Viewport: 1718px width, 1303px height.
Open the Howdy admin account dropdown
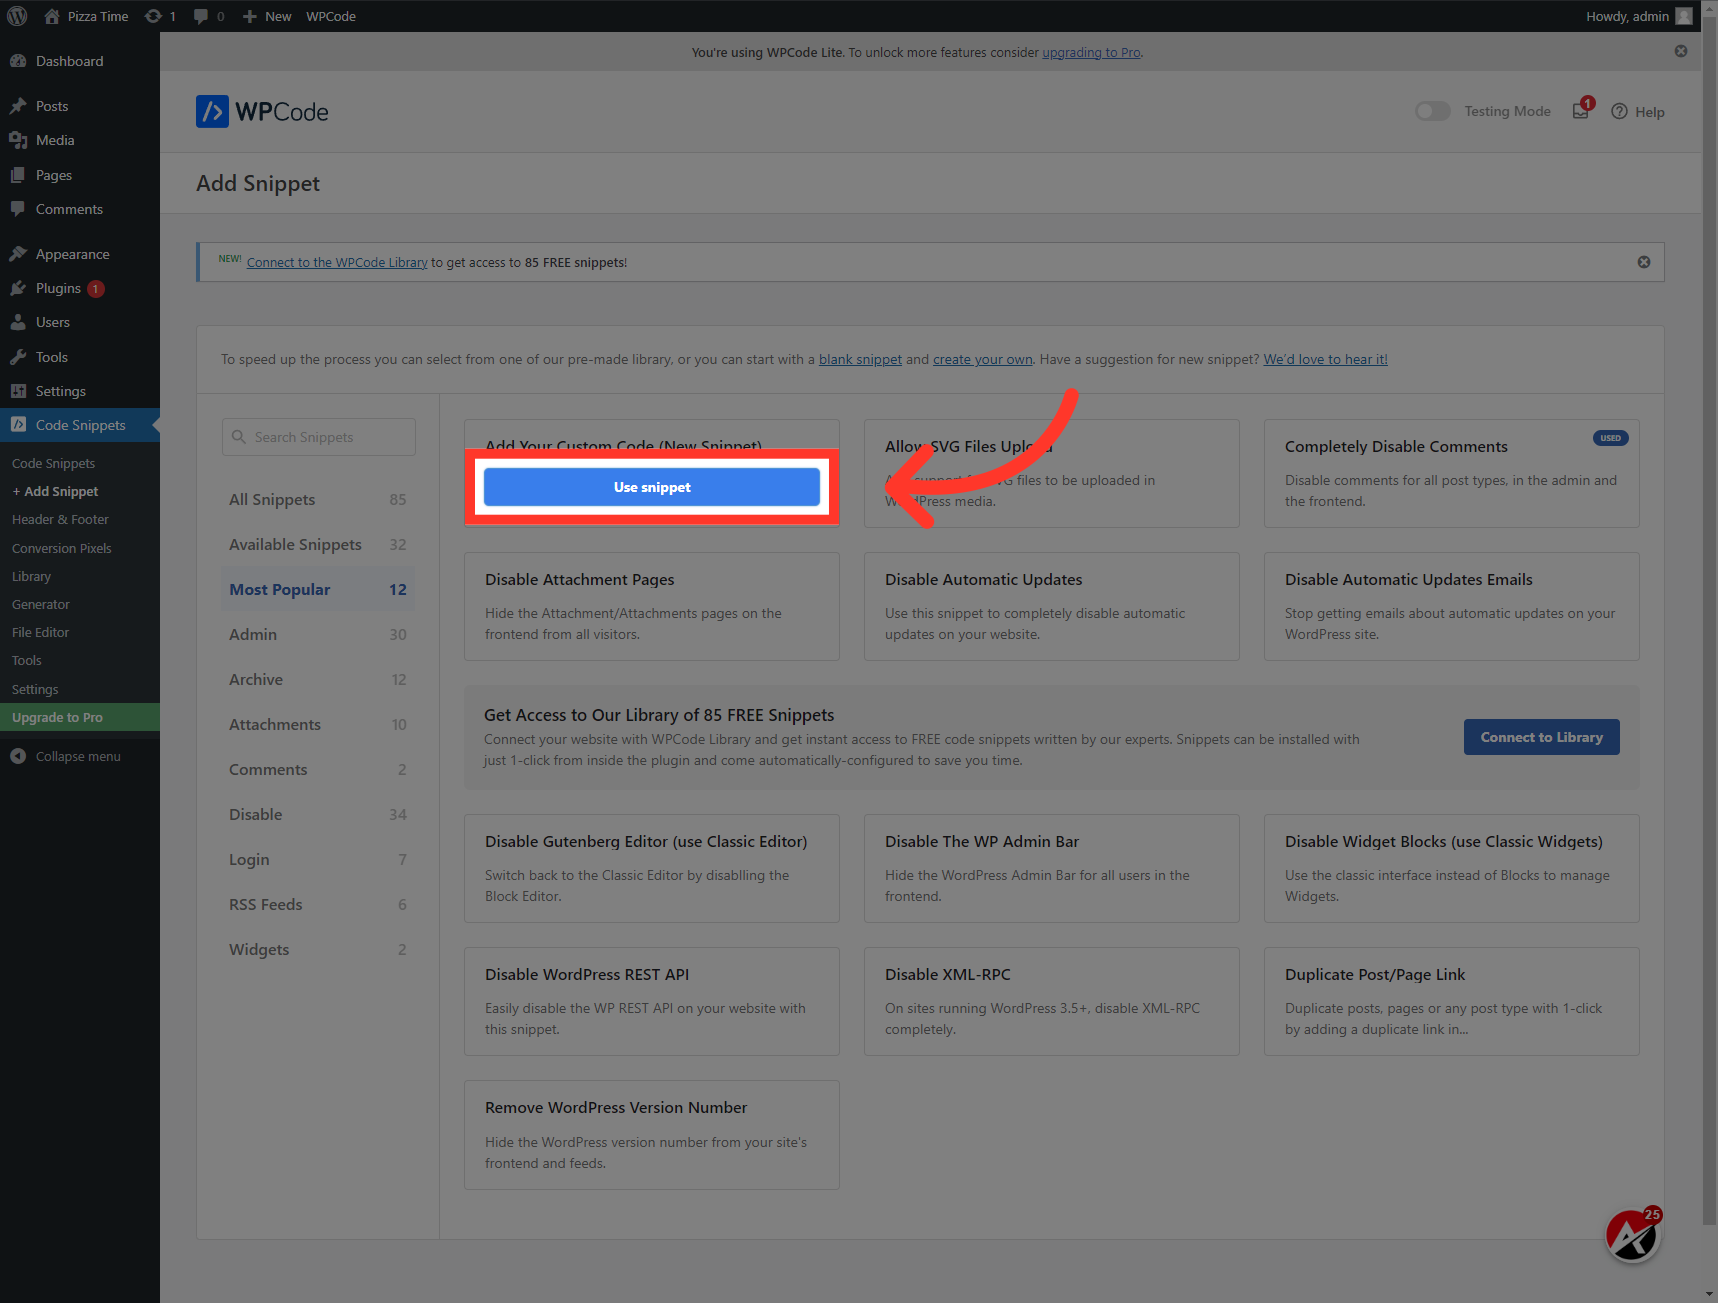(x=1628, y=16)
